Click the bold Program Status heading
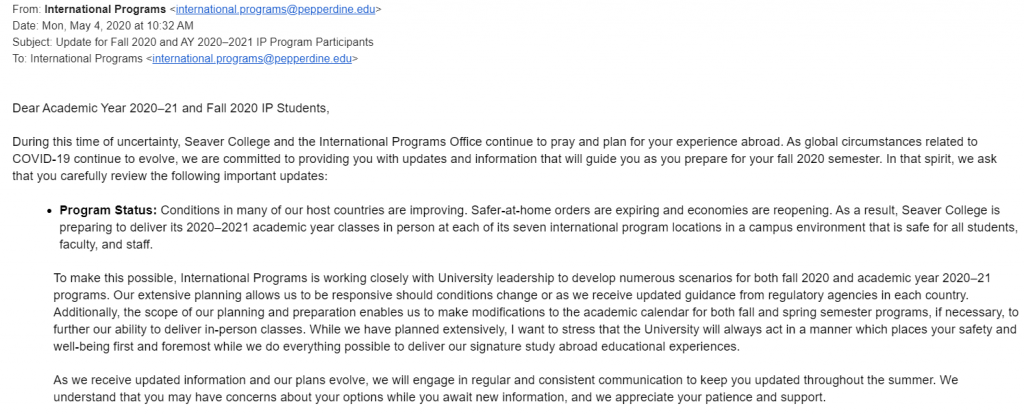1024x415 pixels. point(108,210)
